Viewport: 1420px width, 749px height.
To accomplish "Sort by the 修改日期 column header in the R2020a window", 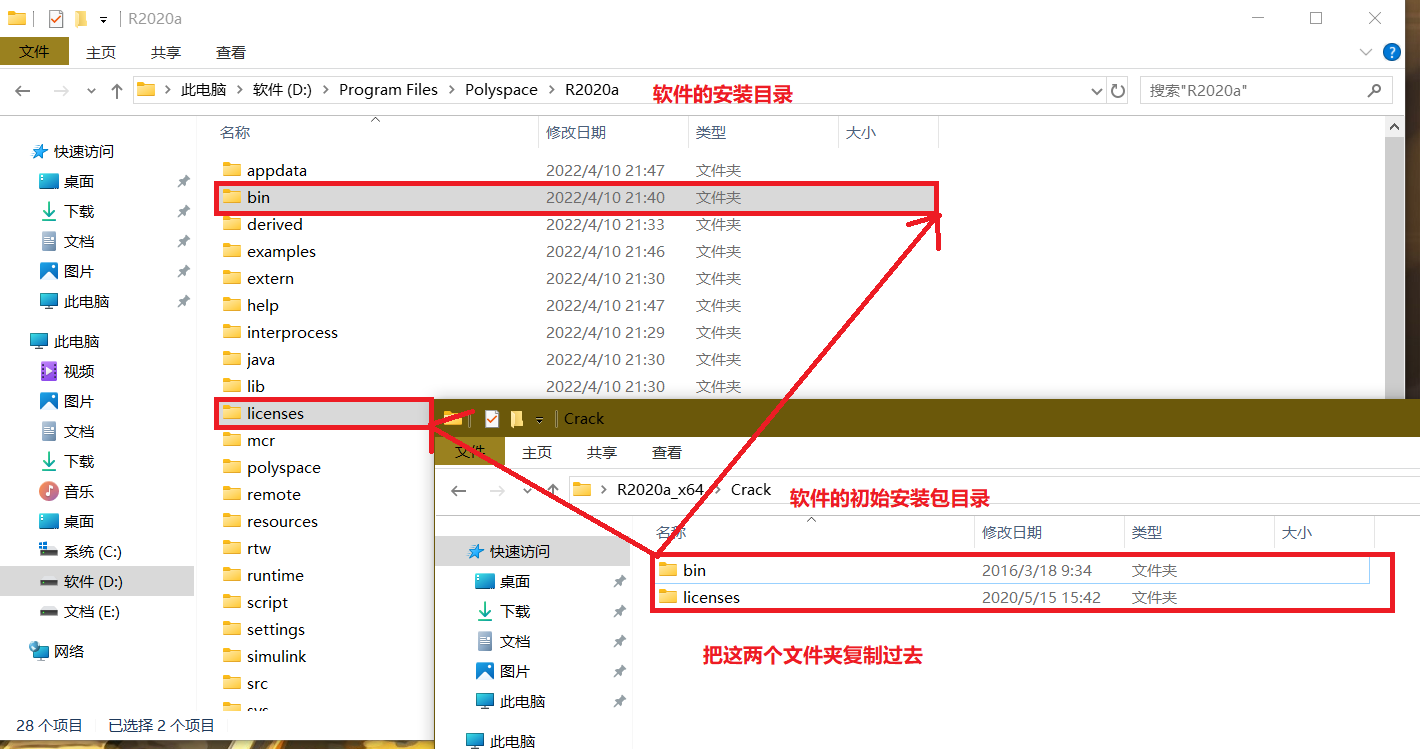I will (575, 132).
